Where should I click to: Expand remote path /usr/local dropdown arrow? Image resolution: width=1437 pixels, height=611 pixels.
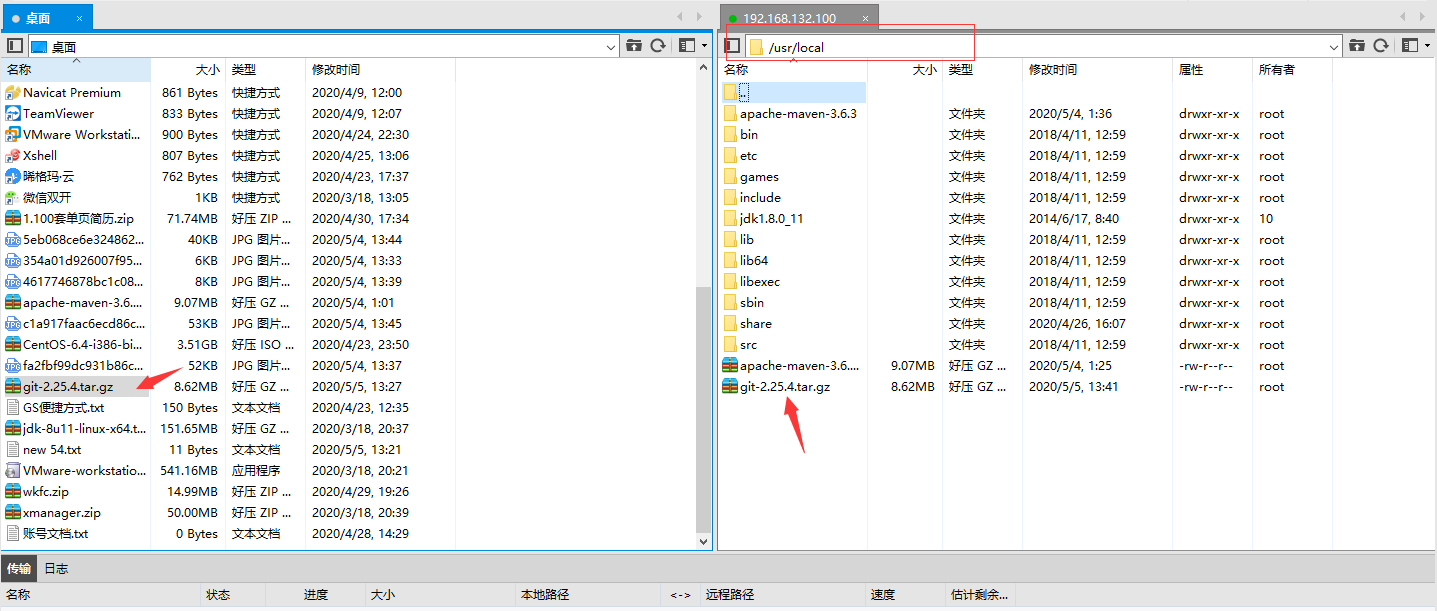tap(1334, 46)
